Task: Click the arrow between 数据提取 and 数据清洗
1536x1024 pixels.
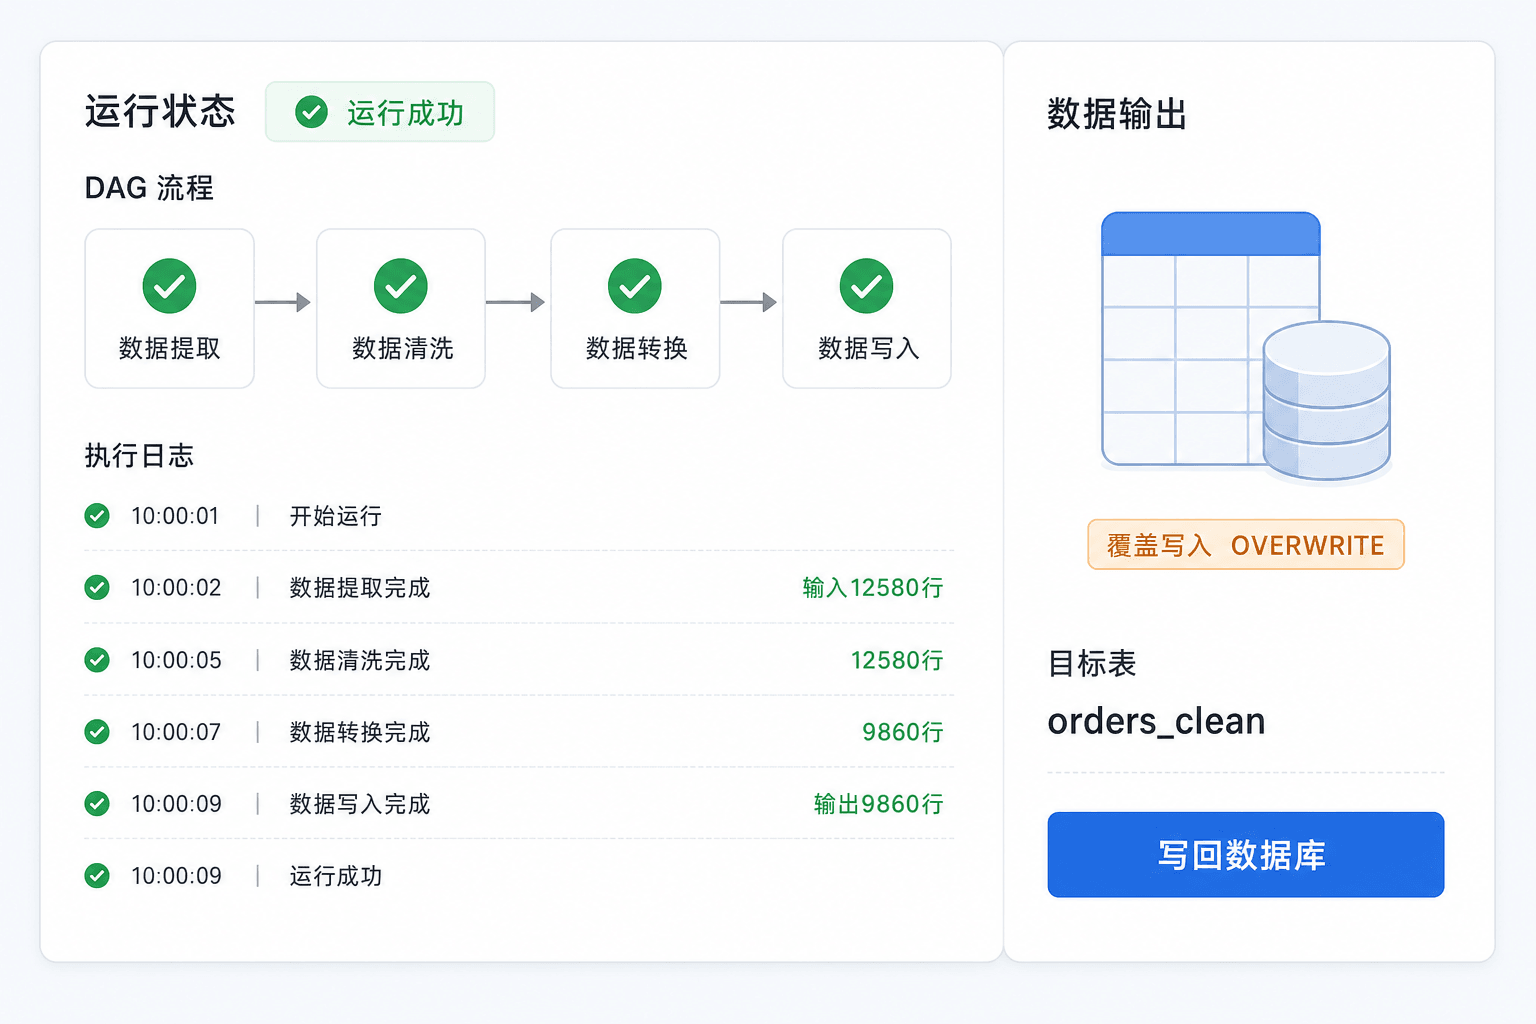Action: coord(283,302)
